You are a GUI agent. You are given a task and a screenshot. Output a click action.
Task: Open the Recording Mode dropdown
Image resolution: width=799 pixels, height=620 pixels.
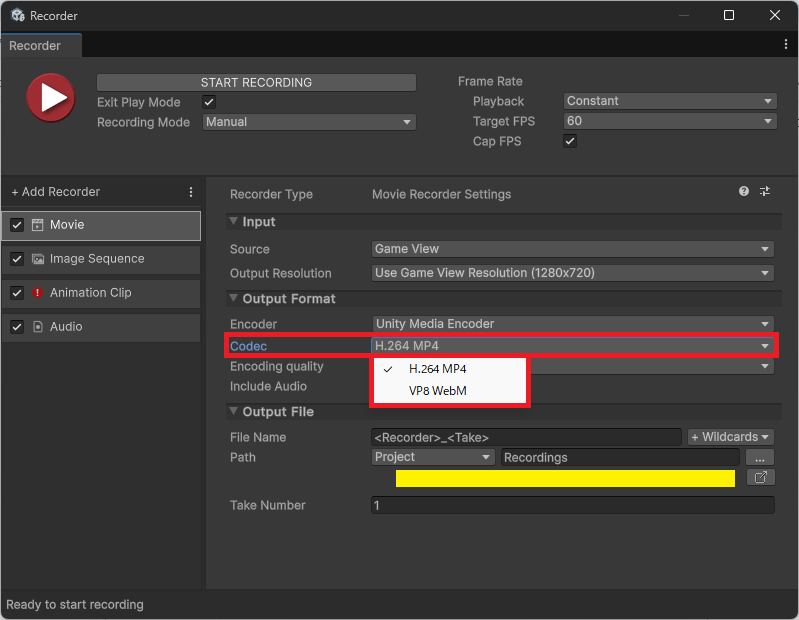point(309,122)
